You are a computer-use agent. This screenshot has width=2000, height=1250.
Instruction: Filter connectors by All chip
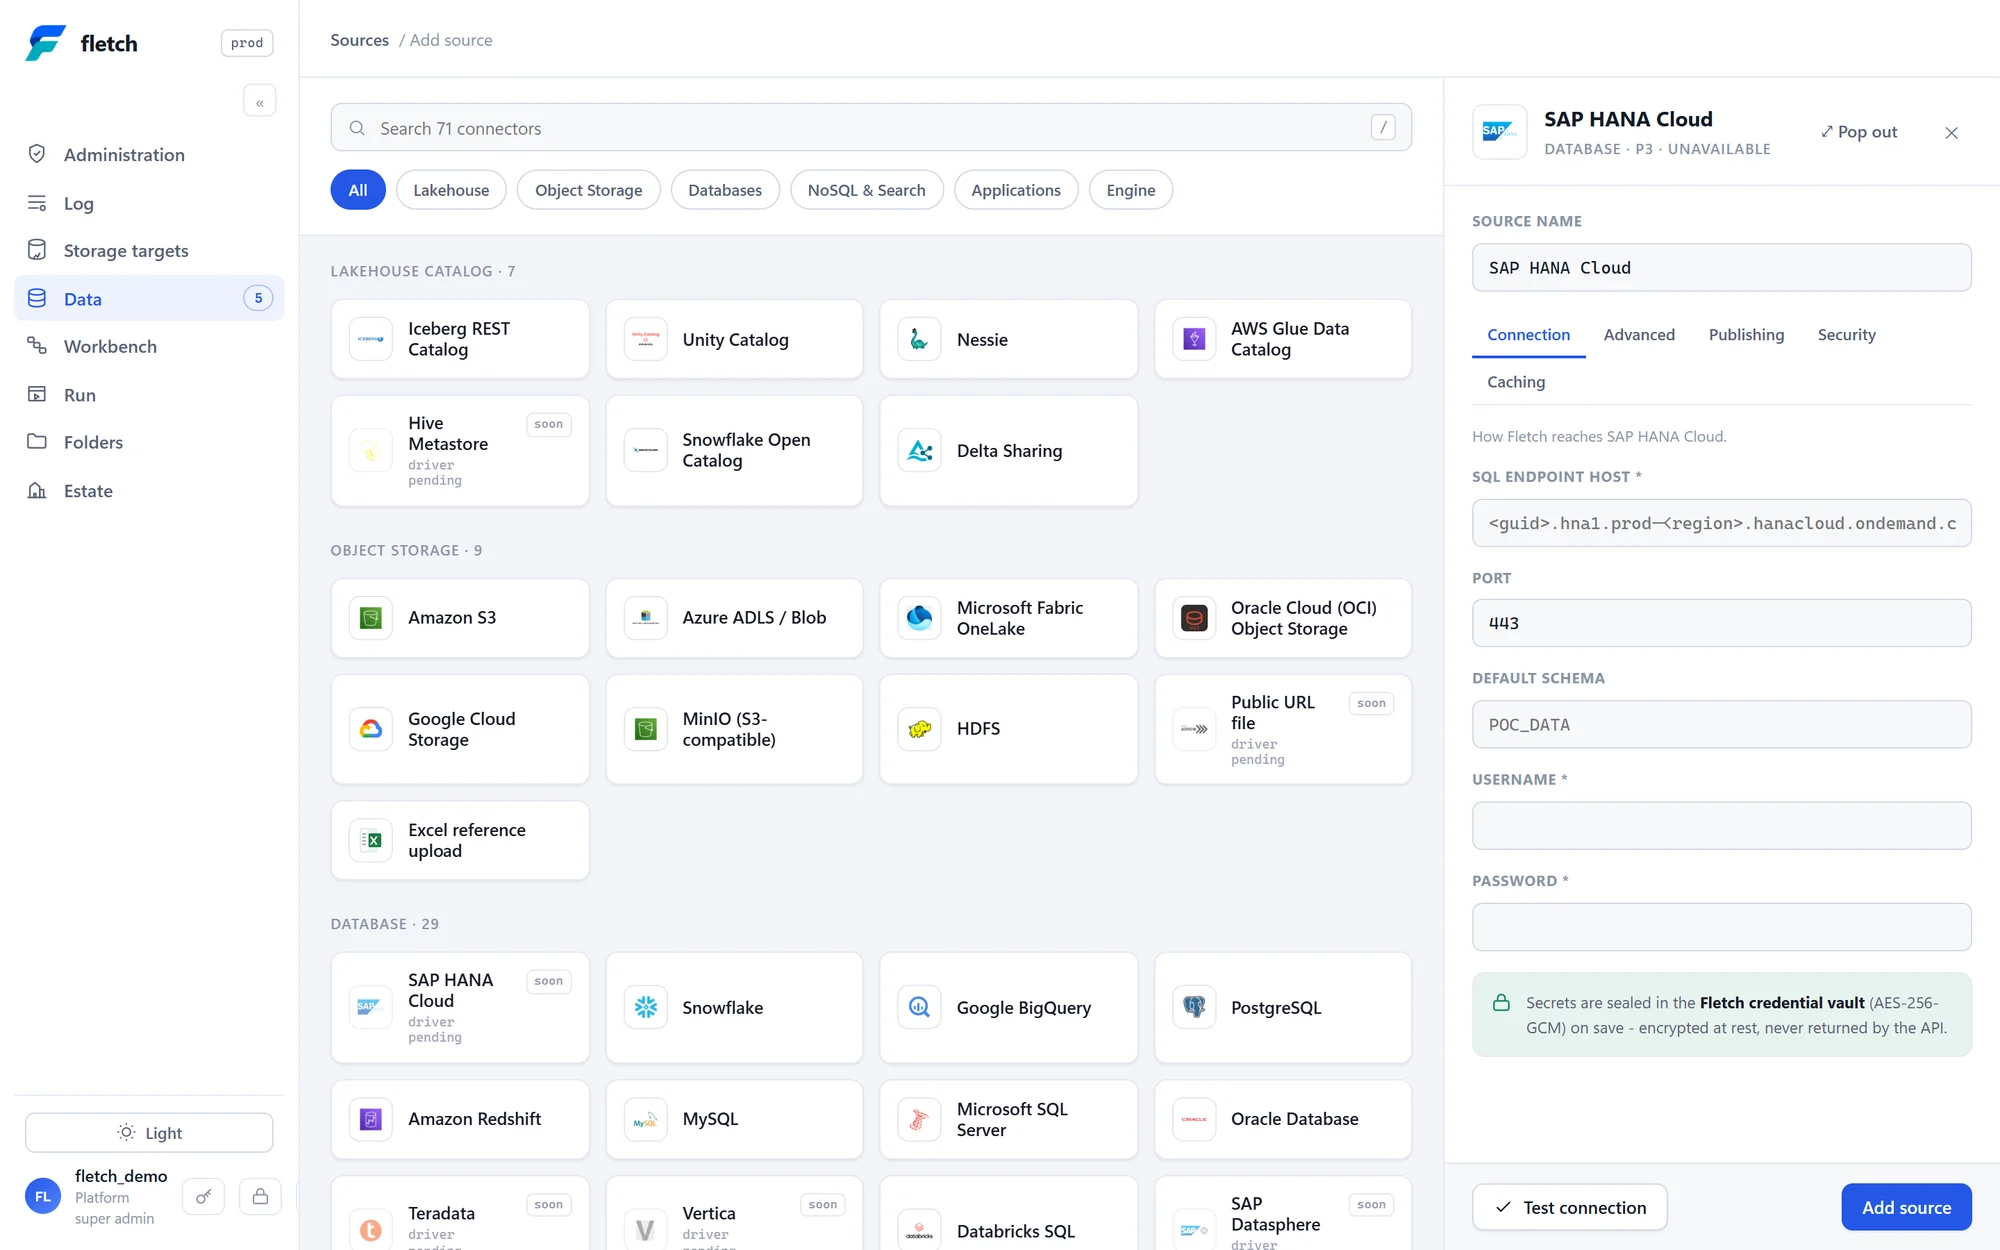(x=358, y=190)
